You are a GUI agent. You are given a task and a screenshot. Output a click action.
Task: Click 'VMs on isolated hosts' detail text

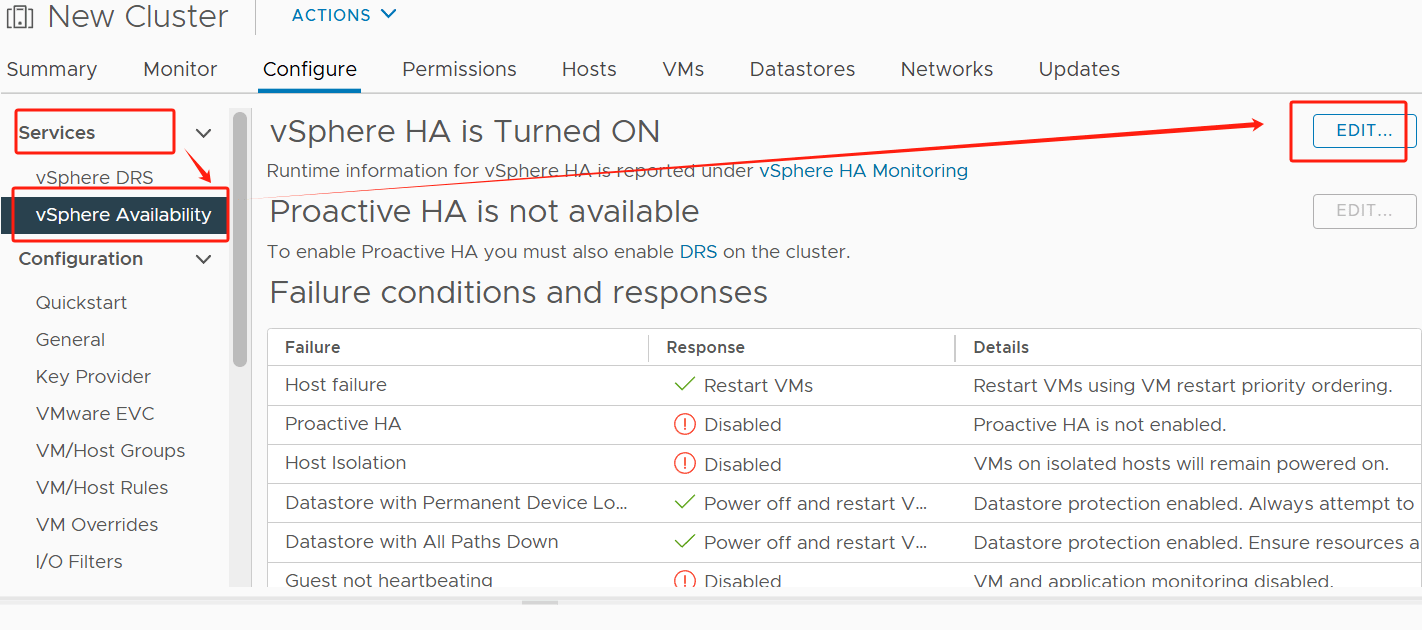tap(1181, 463)
